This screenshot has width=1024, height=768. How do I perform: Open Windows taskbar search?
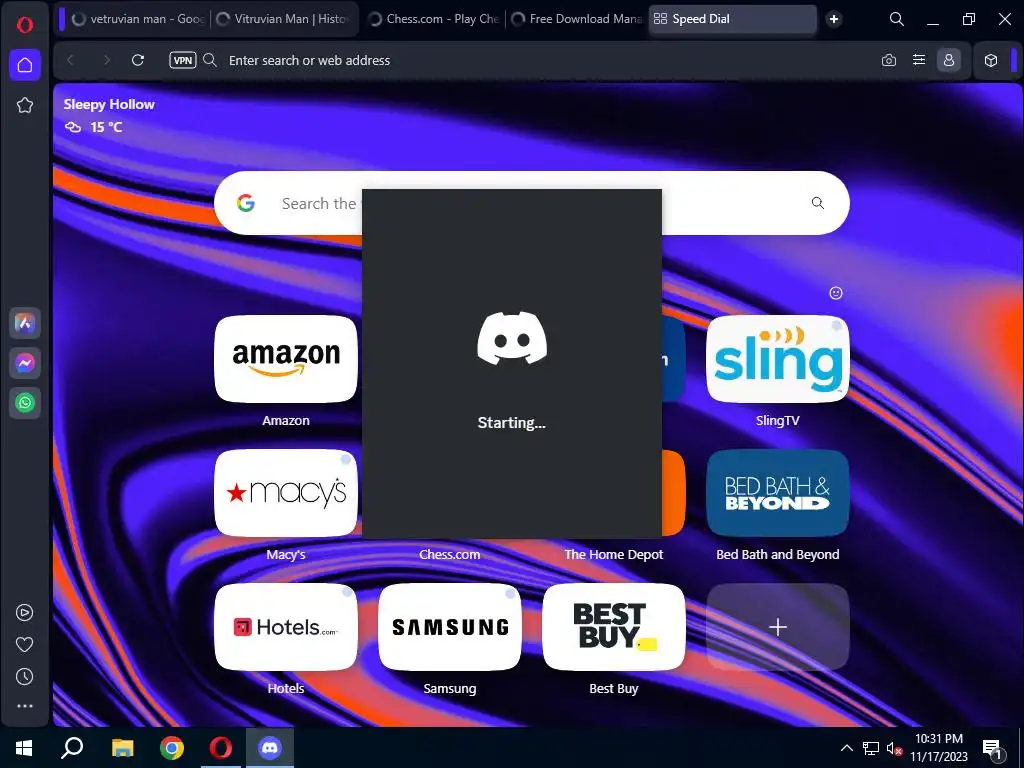point(72,748)
